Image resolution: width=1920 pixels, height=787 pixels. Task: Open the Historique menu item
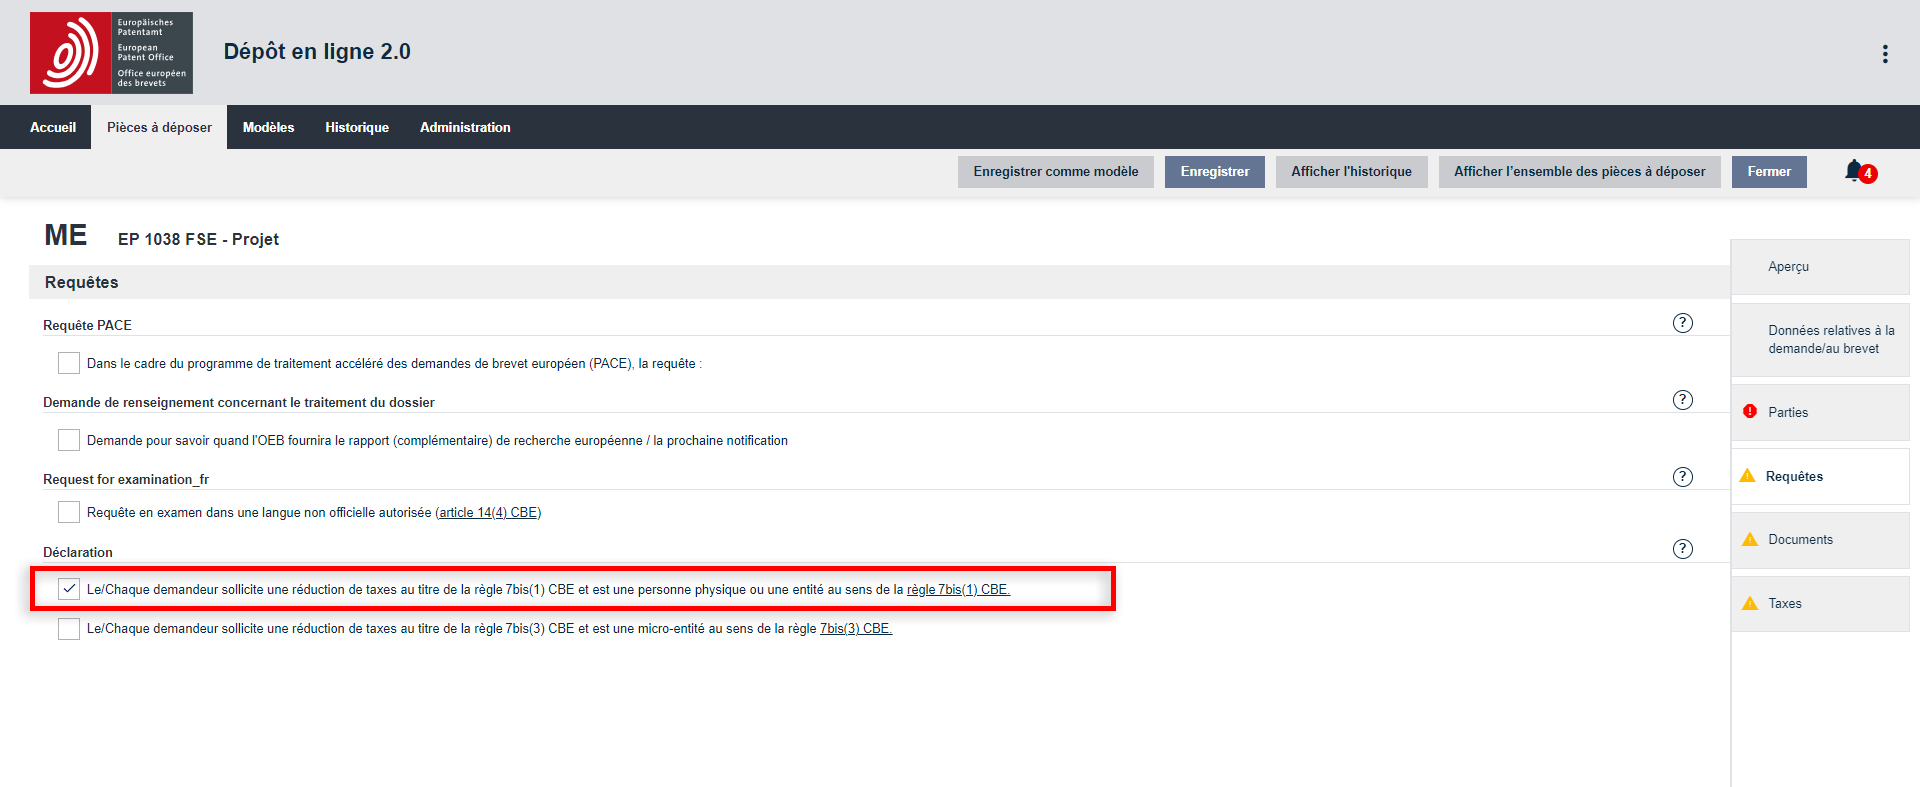(x=357, y=127)
